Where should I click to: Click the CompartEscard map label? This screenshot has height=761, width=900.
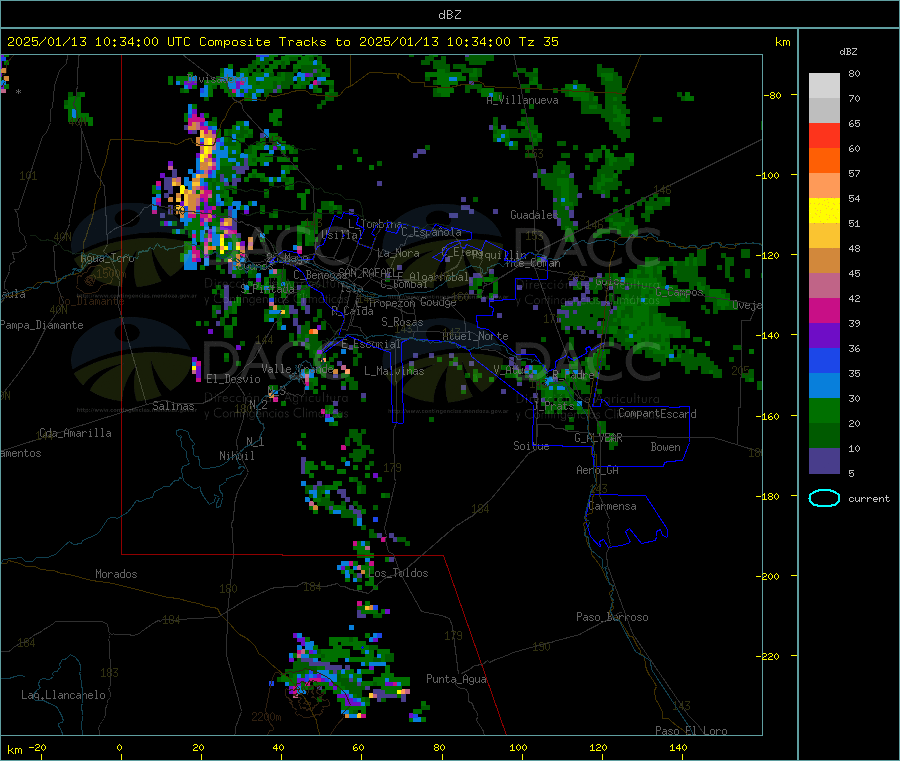pyautogui.click(x=657, y=414)
